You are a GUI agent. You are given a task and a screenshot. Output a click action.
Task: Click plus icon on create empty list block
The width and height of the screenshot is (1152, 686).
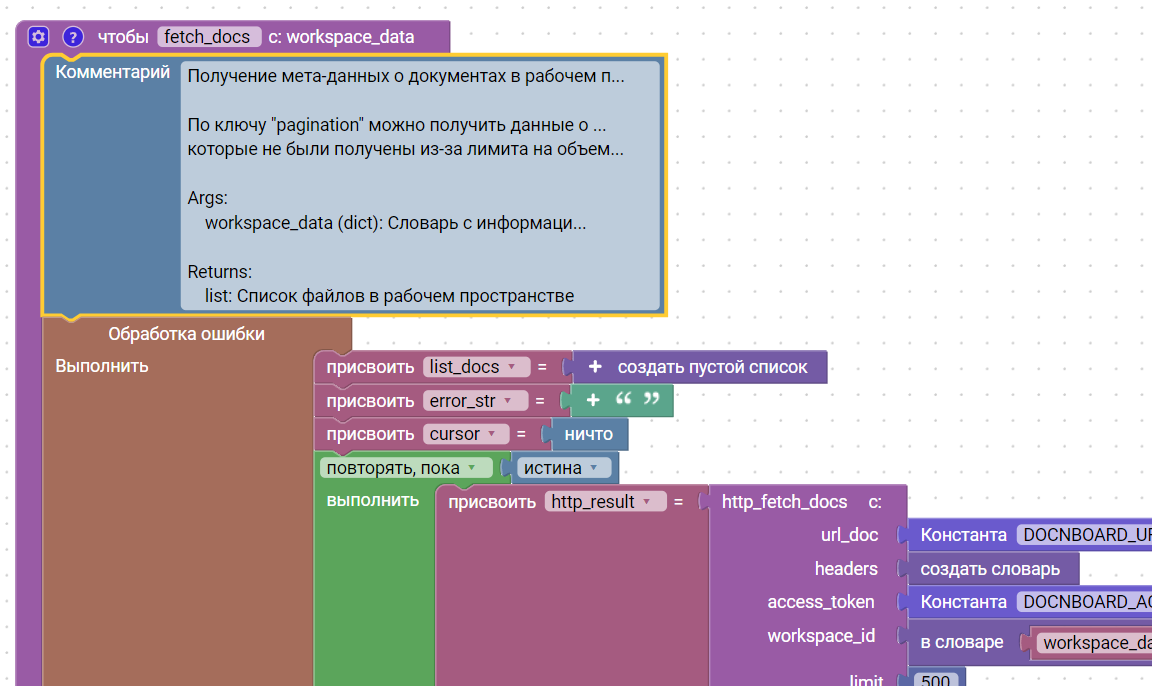coord(595,367)
